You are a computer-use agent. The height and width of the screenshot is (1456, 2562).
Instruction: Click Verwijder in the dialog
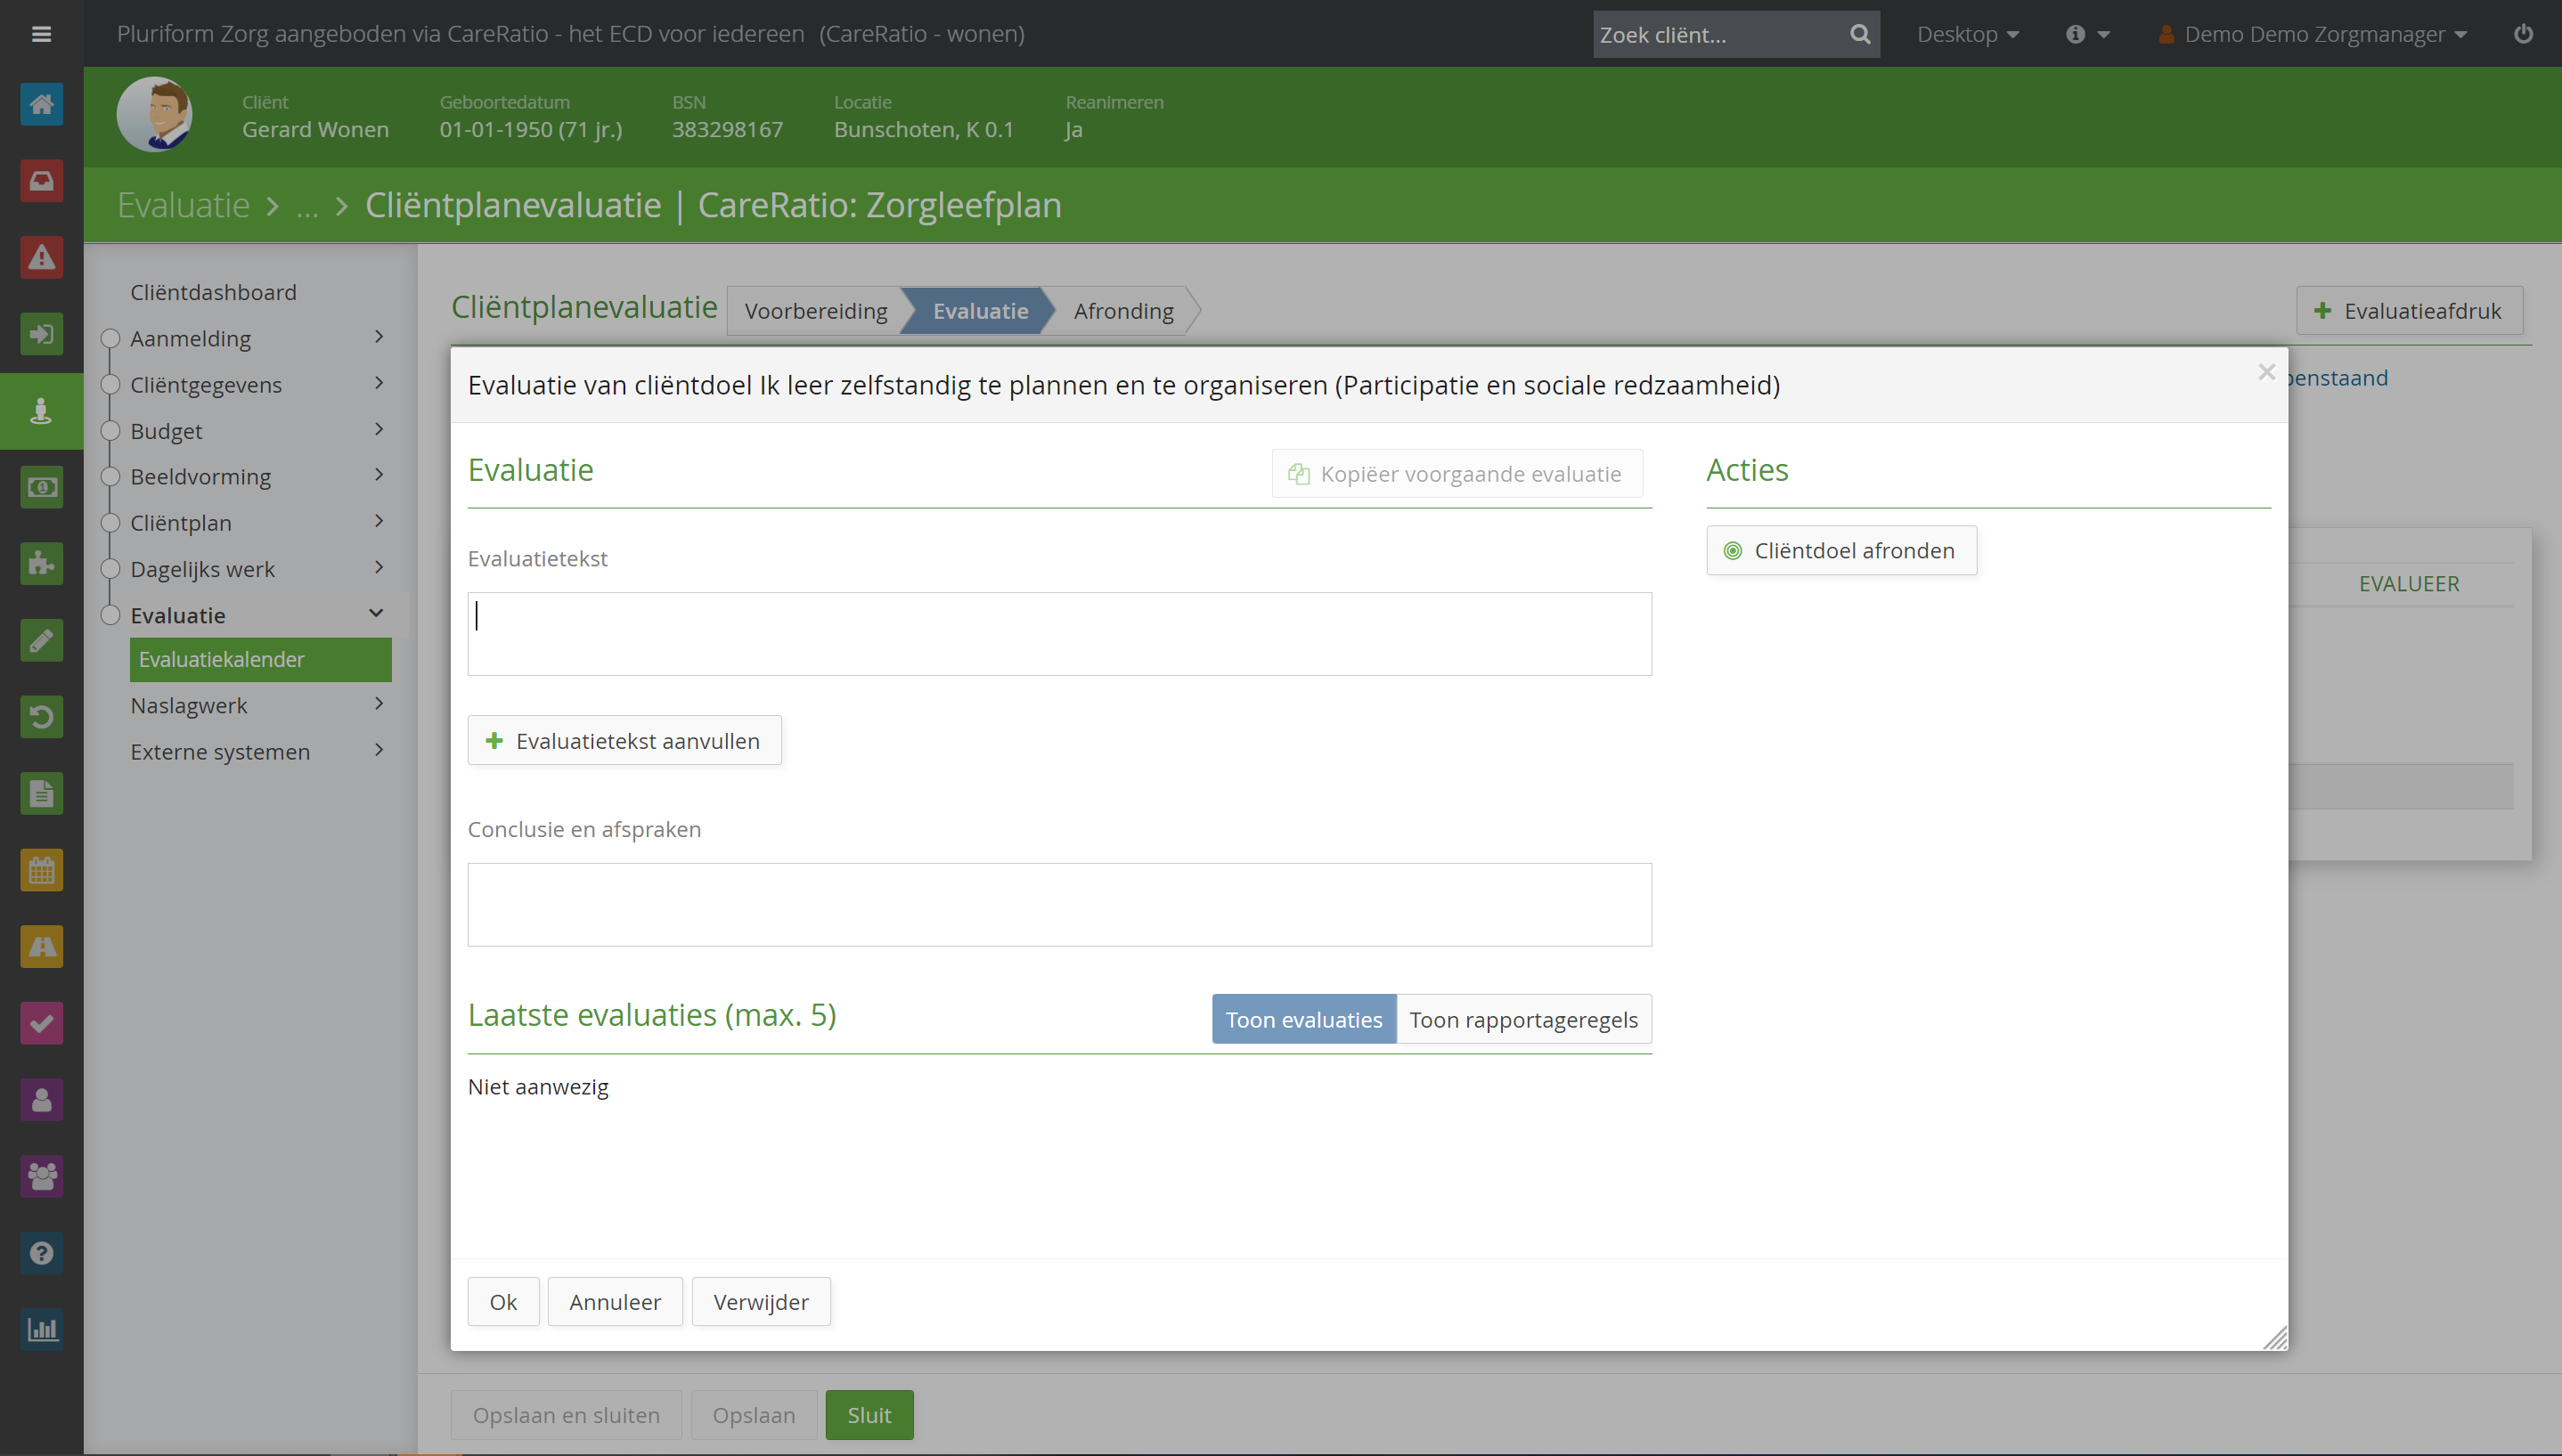point(761,1301)
